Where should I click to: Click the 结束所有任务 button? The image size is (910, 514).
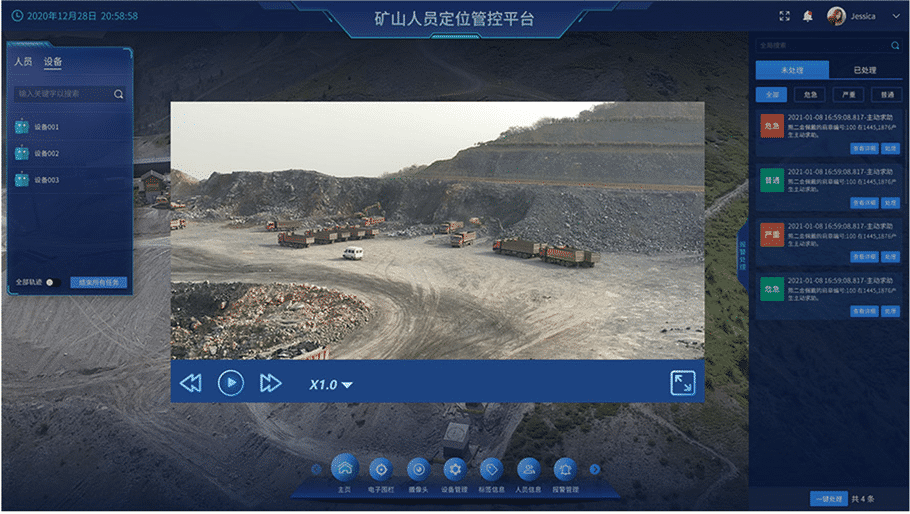click(99, 283)
